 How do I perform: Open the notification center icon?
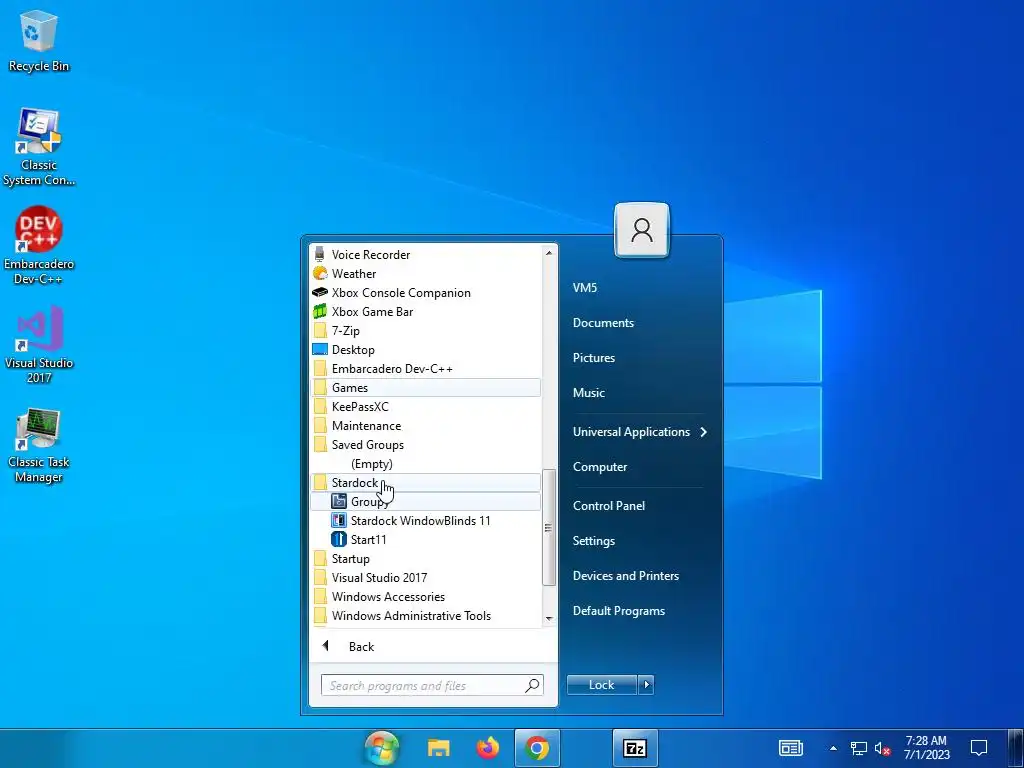point(979,748)
